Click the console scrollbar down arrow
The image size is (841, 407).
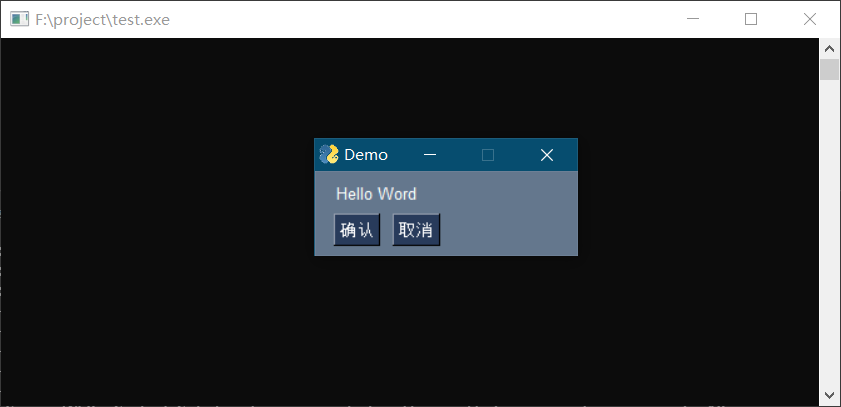829,395
